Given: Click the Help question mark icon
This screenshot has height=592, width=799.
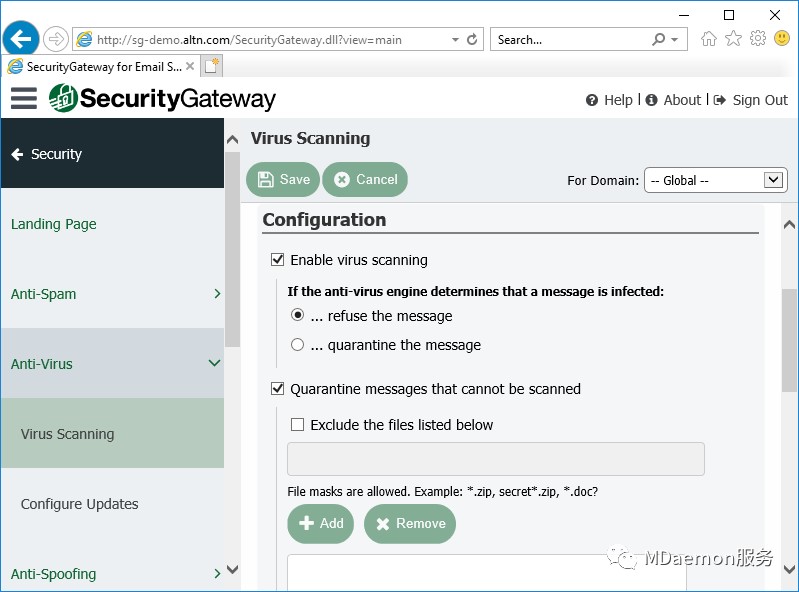Looking at the screenshot, I should pos(592,100).
